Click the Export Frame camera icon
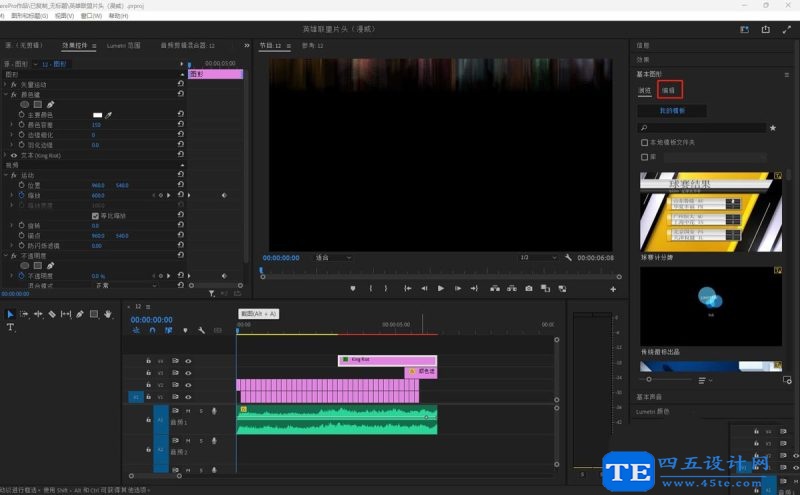Viewport: 800px width, 495px height. [x=528, y=288]
